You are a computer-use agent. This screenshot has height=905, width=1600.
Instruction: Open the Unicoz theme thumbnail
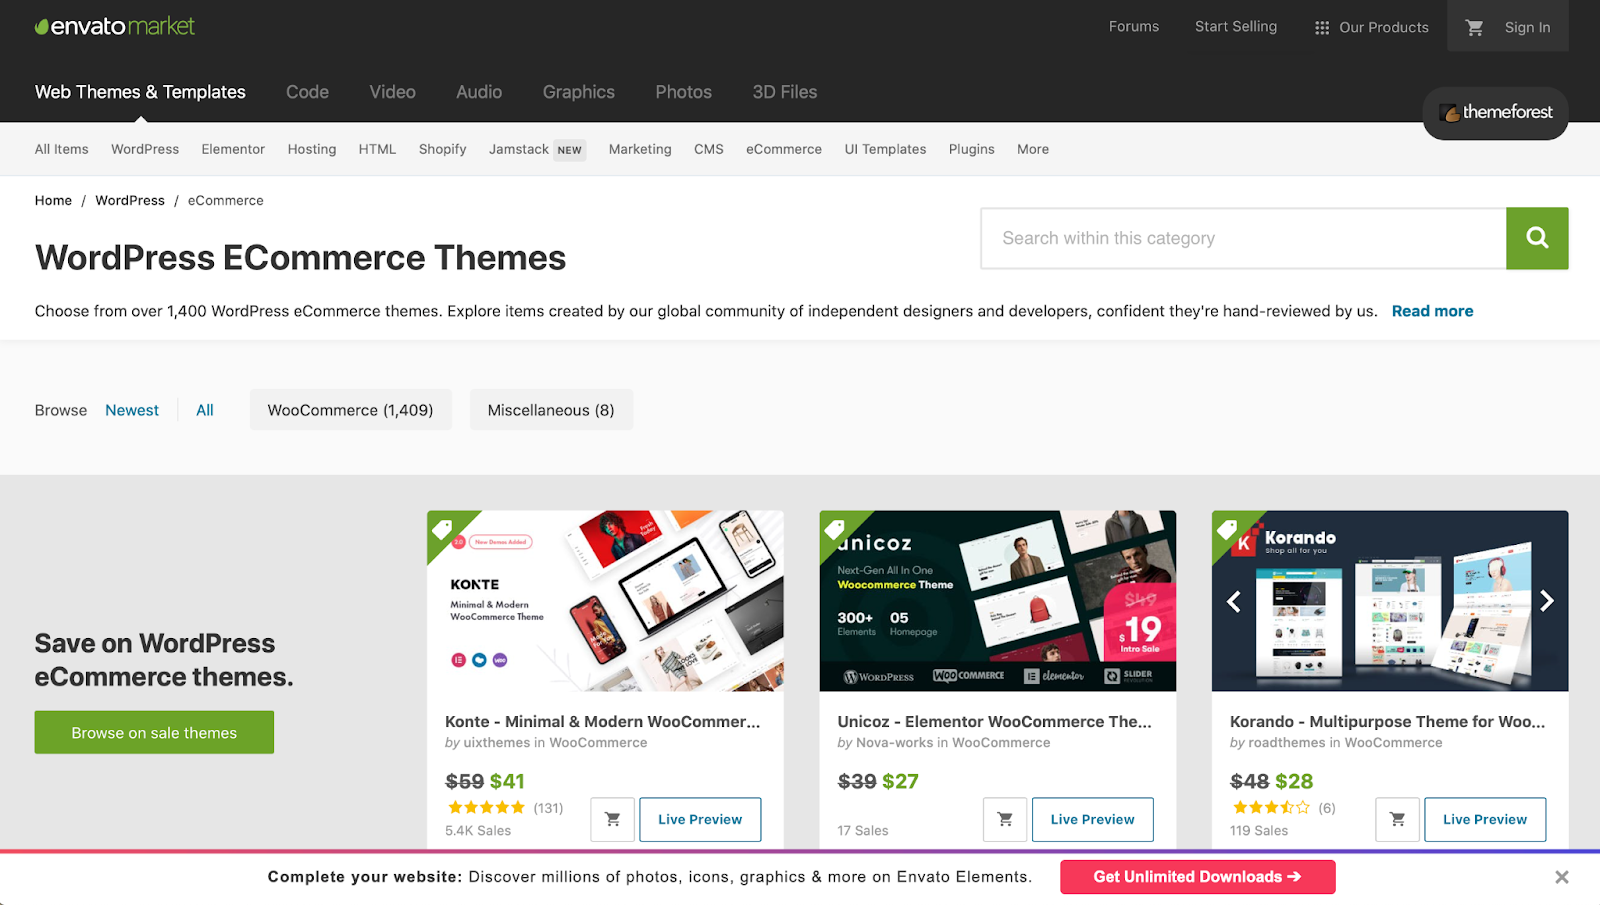[x=998, y=601]
